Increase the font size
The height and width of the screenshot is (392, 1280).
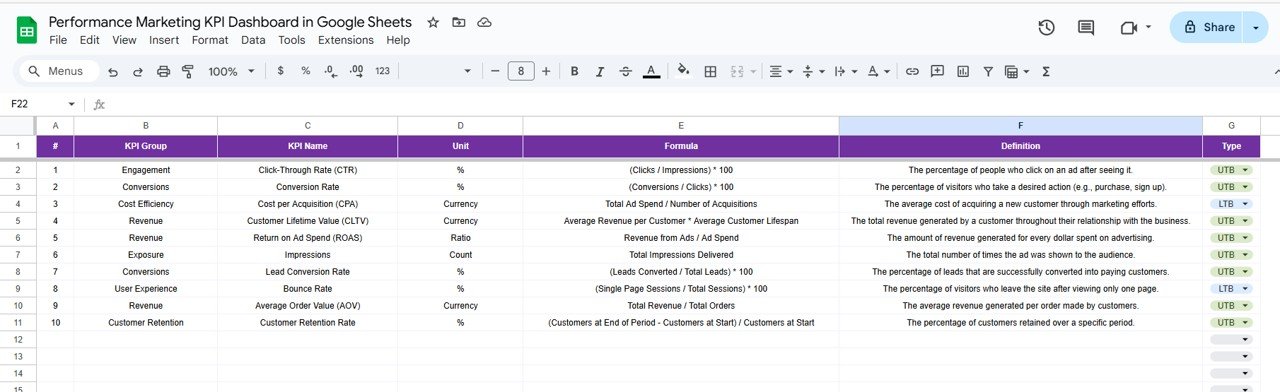pyautogui.click(x=546, y=71)
